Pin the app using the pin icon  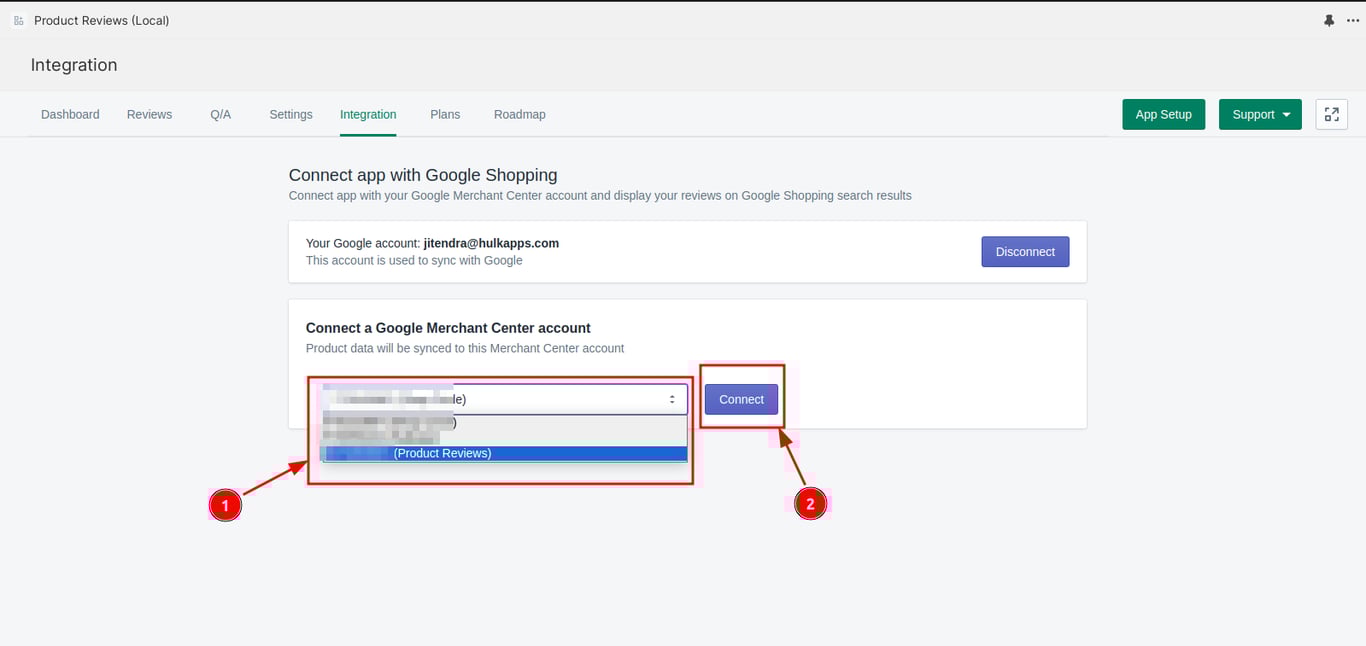pyautogui.click(x=1329, y=20)
